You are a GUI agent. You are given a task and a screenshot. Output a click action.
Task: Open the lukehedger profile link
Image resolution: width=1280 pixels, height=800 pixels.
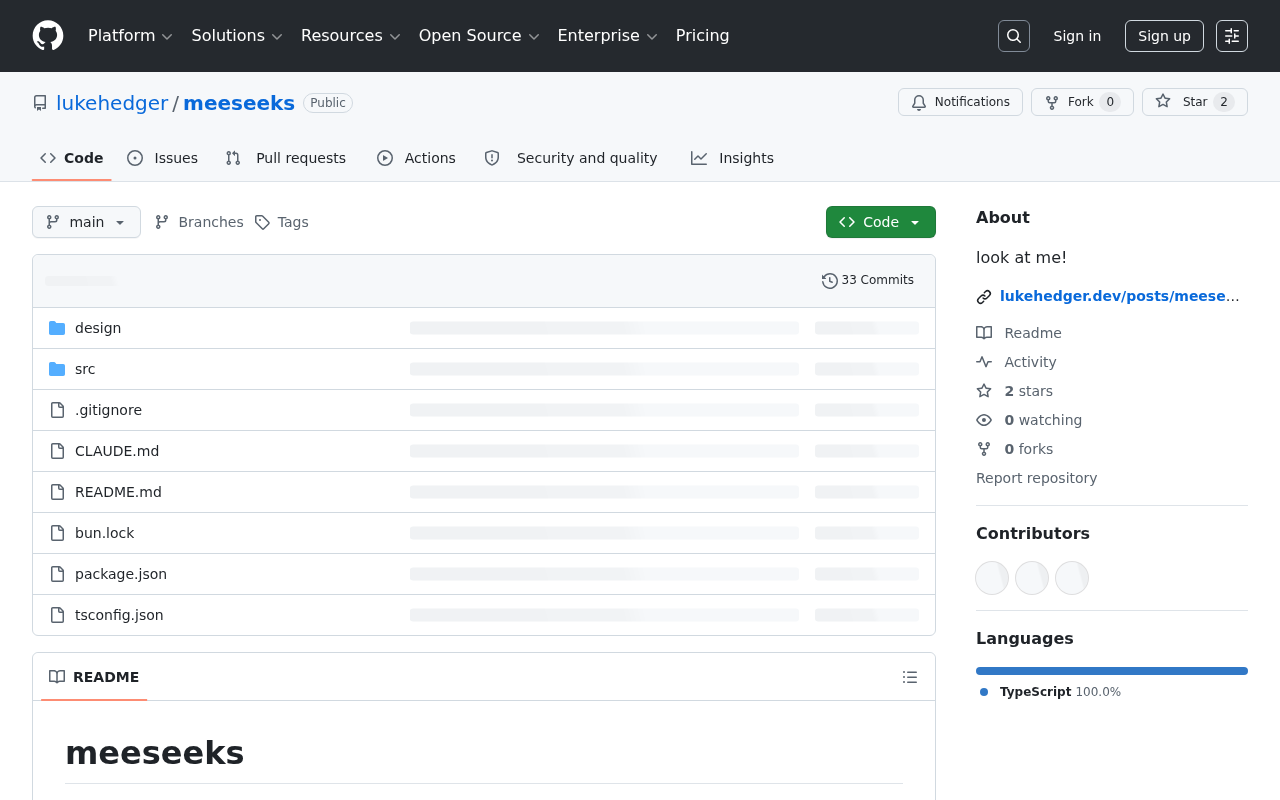(112, 103)
